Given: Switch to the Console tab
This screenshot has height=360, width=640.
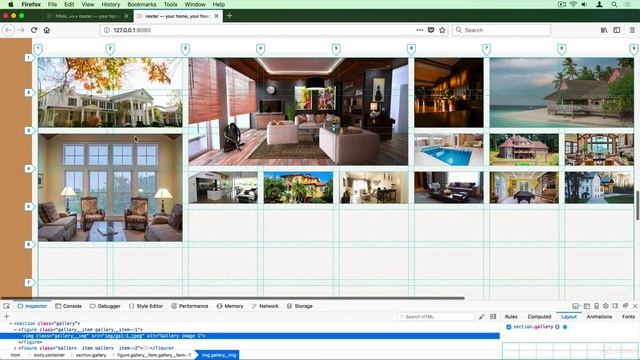Looking at the screenshot, I should (x=69, y=306).
